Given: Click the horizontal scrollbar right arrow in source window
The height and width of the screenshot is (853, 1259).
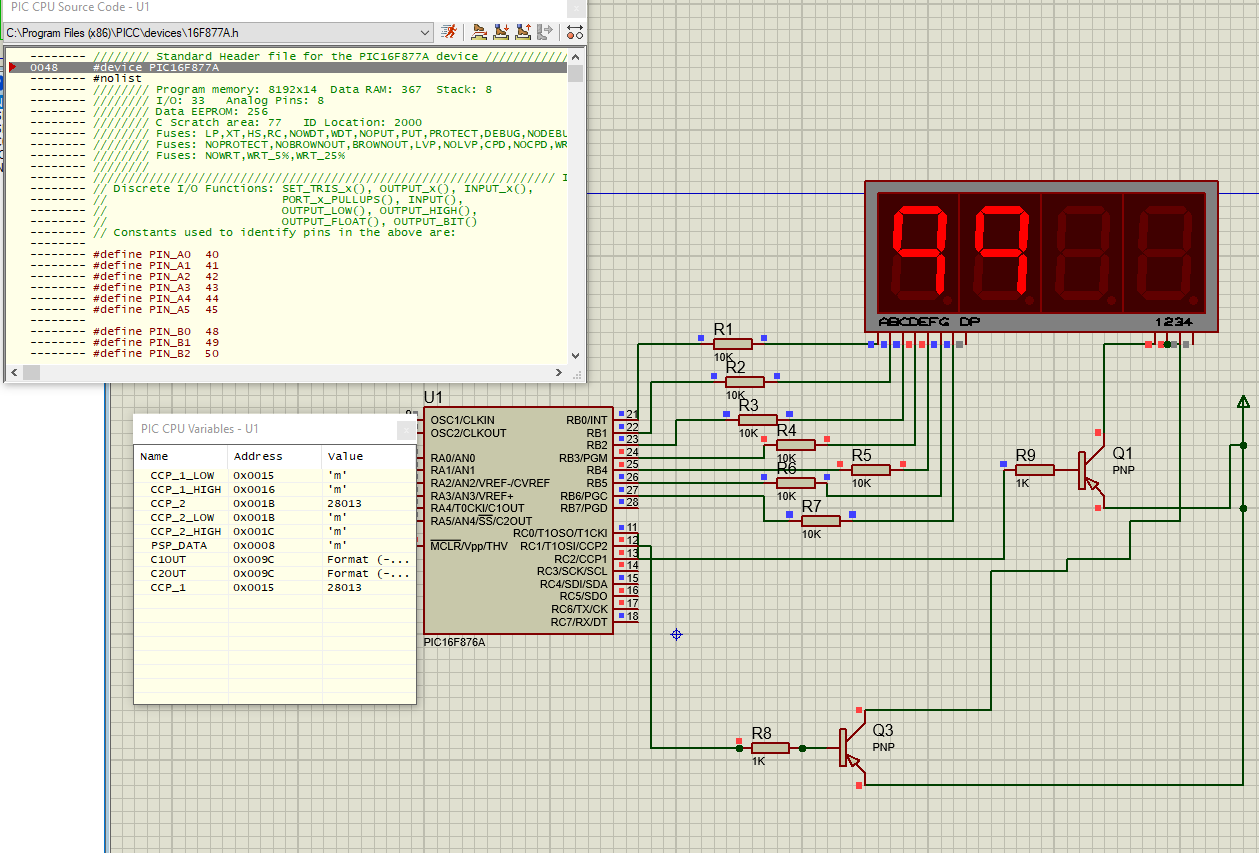Looking at the screenshot, I should [561, 372].
